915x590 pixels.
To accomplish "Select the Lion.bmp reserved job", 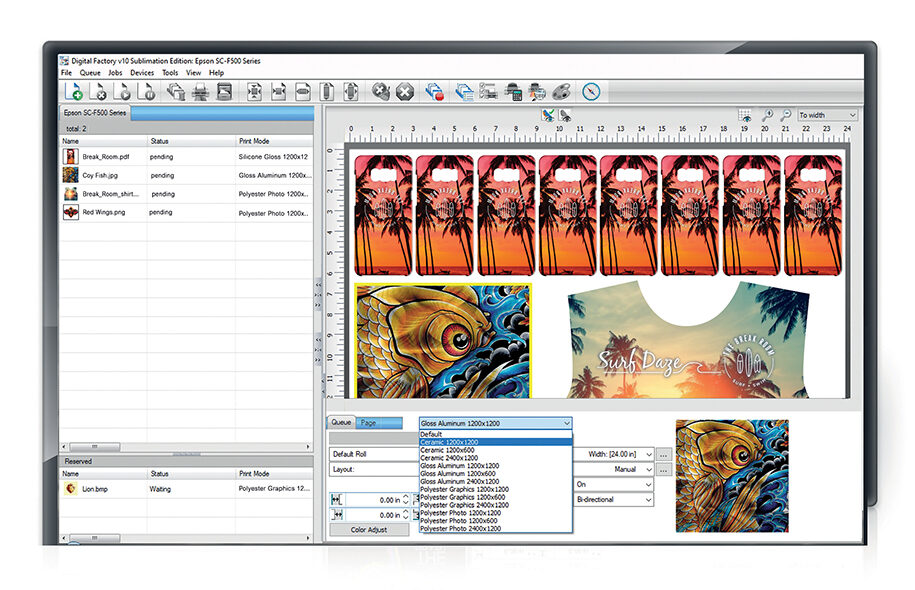I will click(x=186, y=489).
